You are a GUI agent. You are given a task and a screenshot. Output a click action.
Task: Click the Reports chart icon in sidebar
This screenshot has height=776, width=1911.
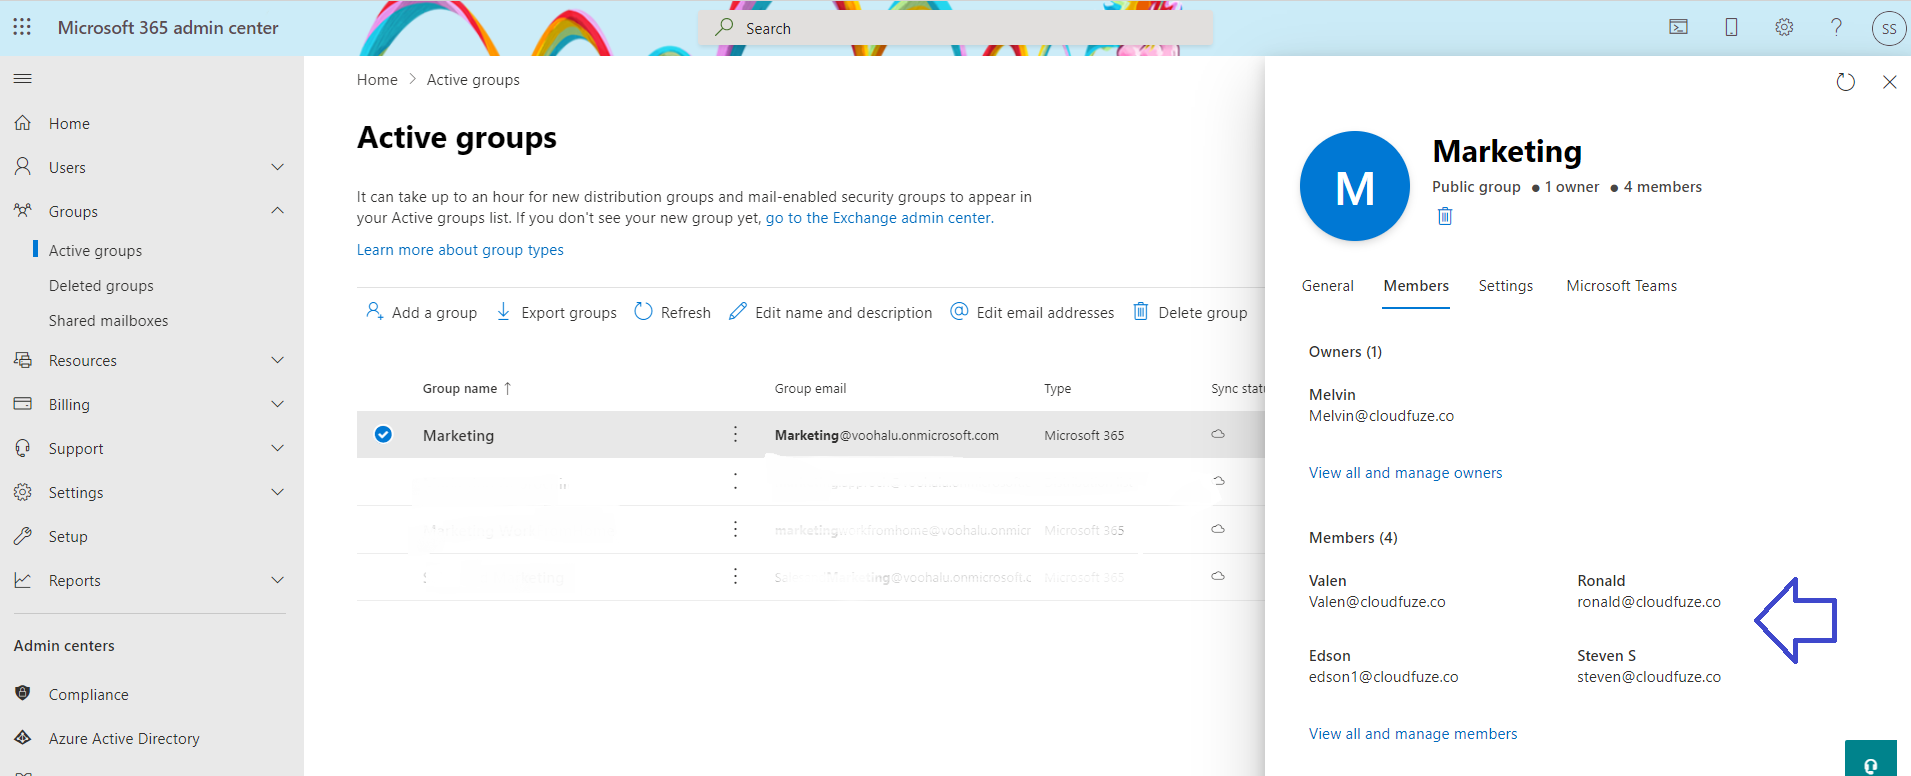tap(22, 580)
